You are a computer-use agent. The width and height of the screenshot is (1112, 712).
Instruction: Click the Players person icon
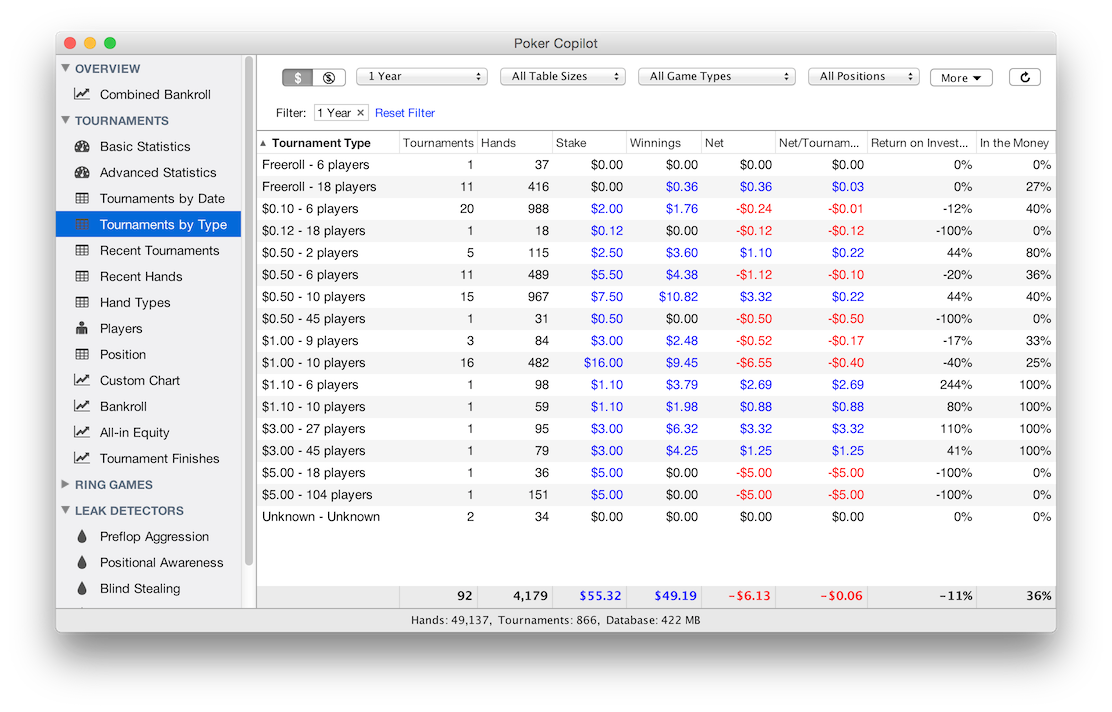(x=82, y=328)
